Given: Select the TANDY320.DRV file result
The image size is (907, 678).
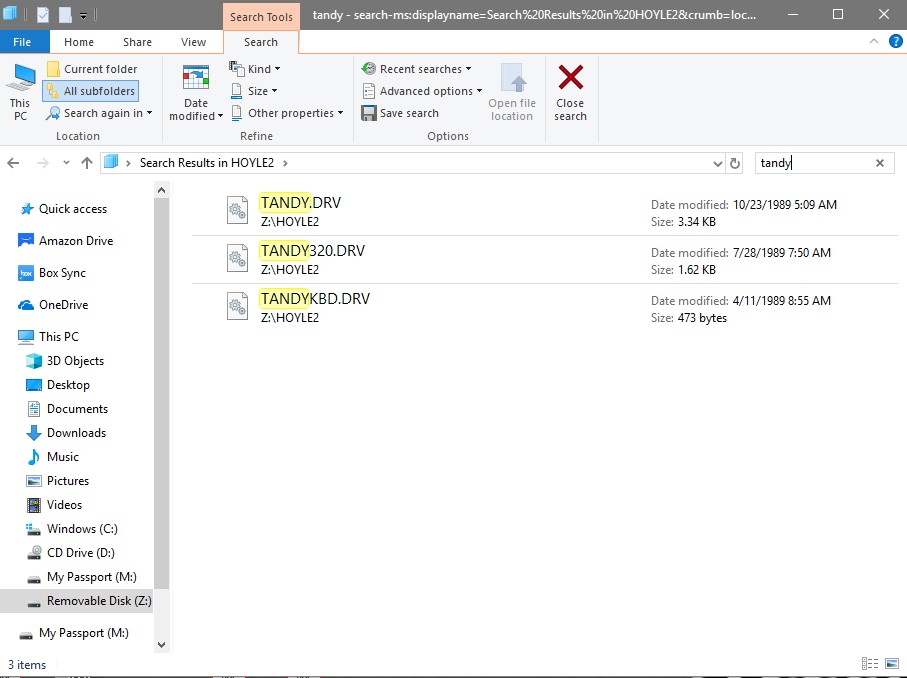Looking at the screenshot, I should (x=312, y=251).
